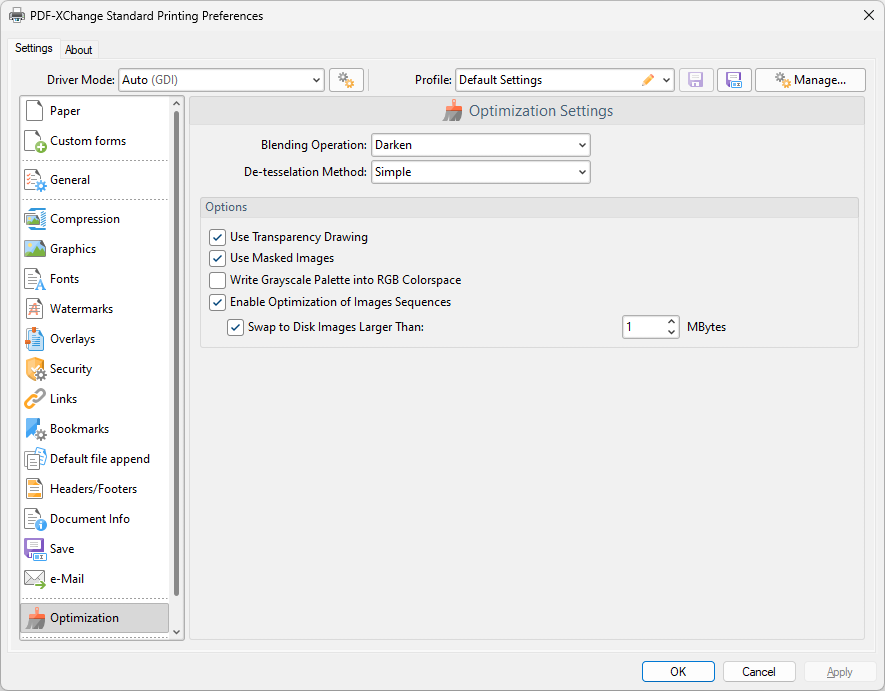Select the Optimization brush icon in sidebar
This screenshot has height=691, width=885.
(36, 618)
